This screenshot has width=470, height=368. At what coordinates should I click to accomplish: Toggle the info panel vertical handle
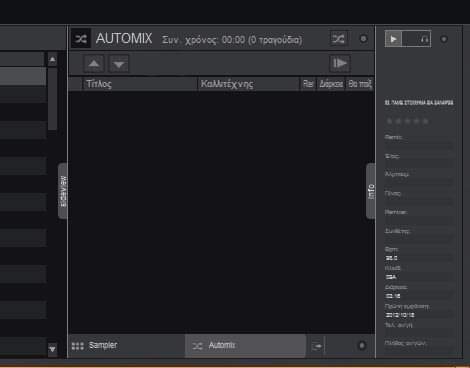coord(371,191)
